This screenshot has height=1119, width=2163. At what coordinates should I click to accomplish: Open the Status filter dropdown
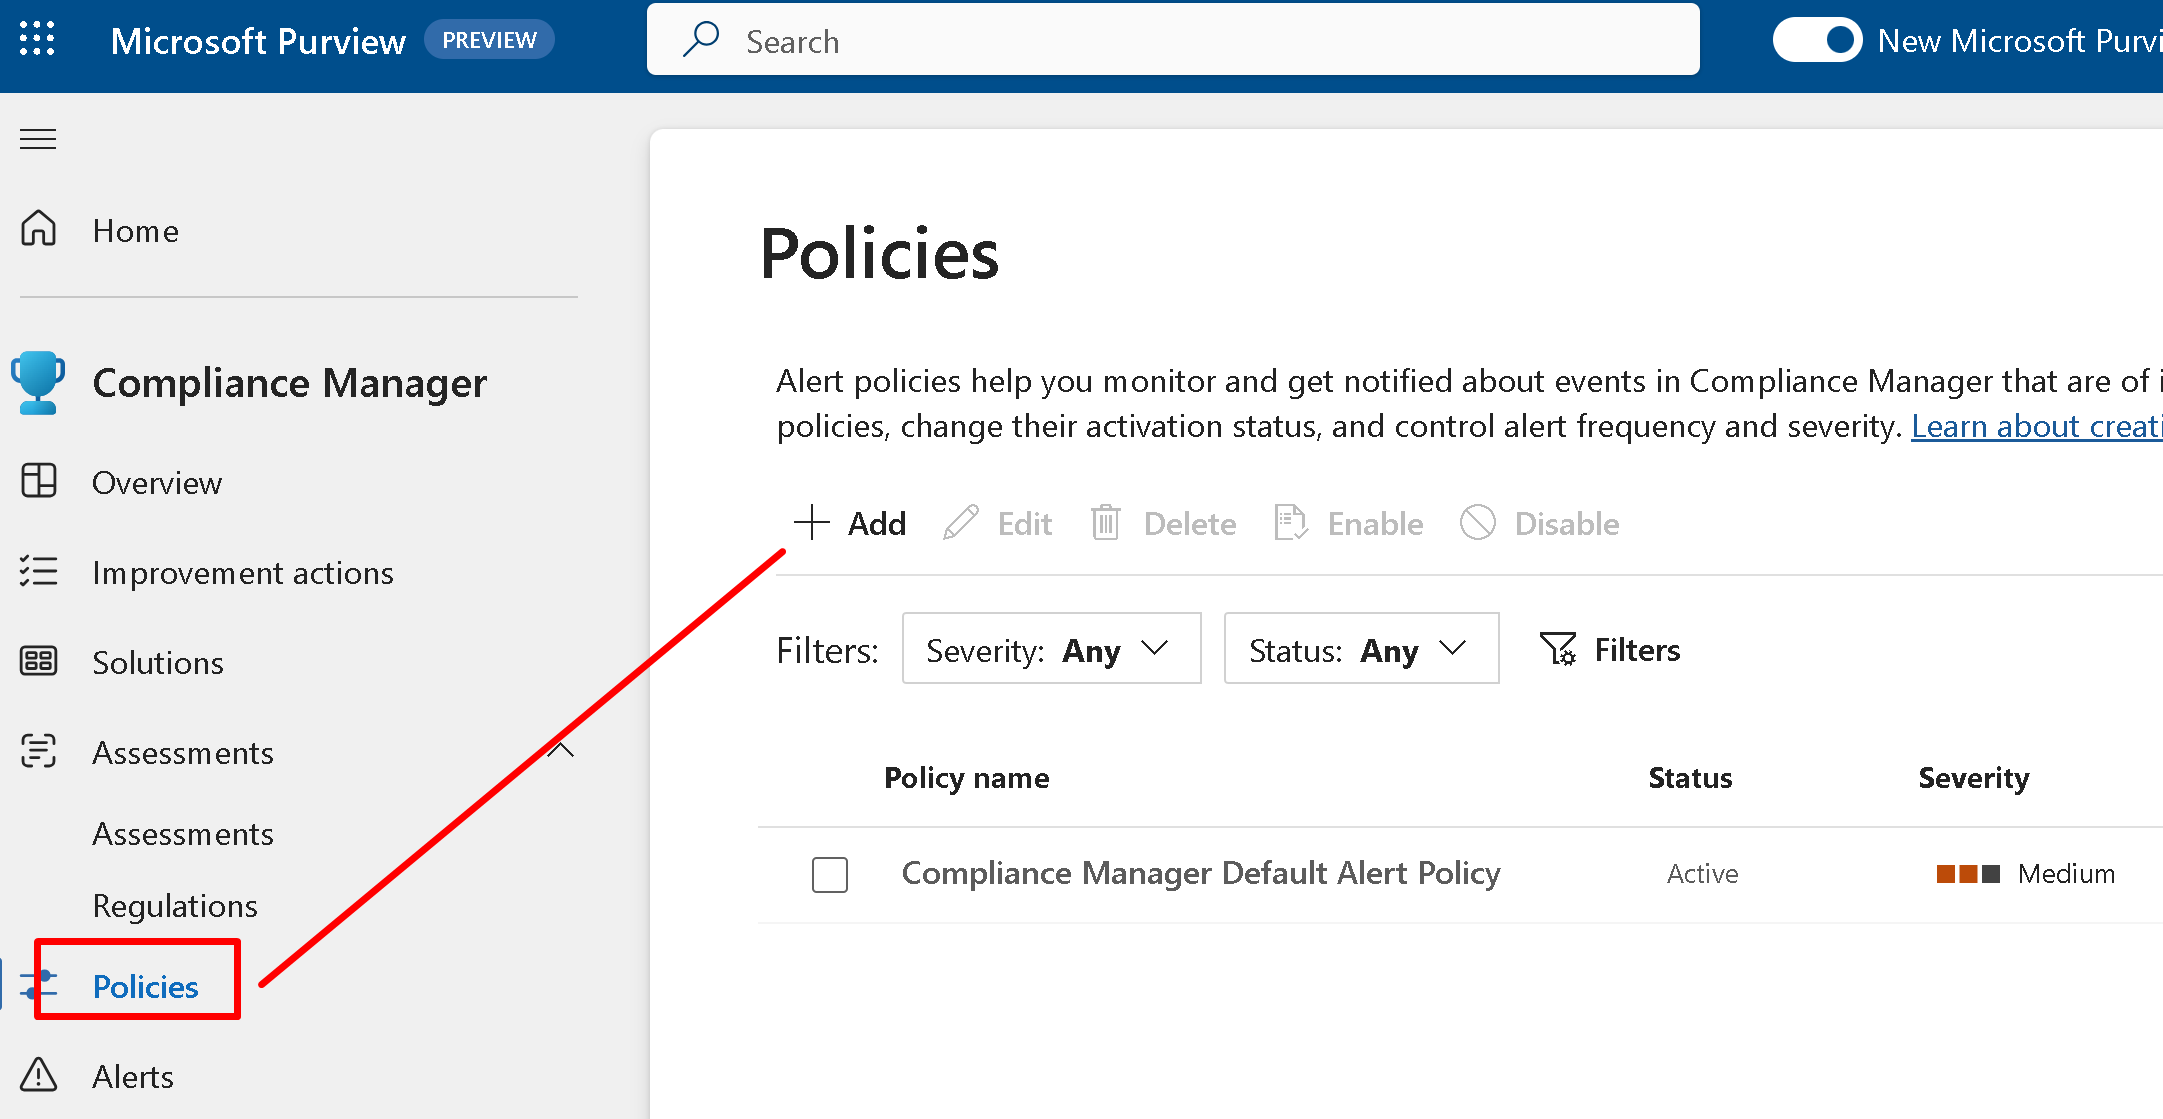tap(1360, 649)
